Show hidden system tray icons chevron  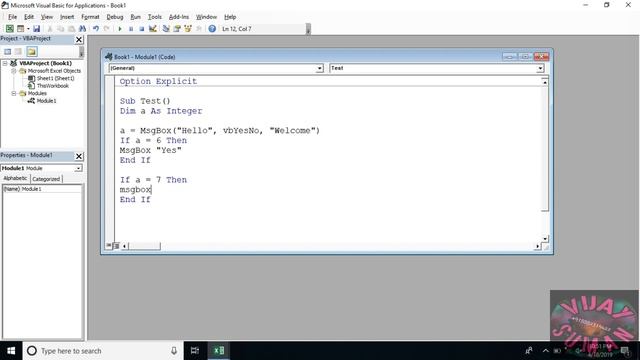click(545, 351)
